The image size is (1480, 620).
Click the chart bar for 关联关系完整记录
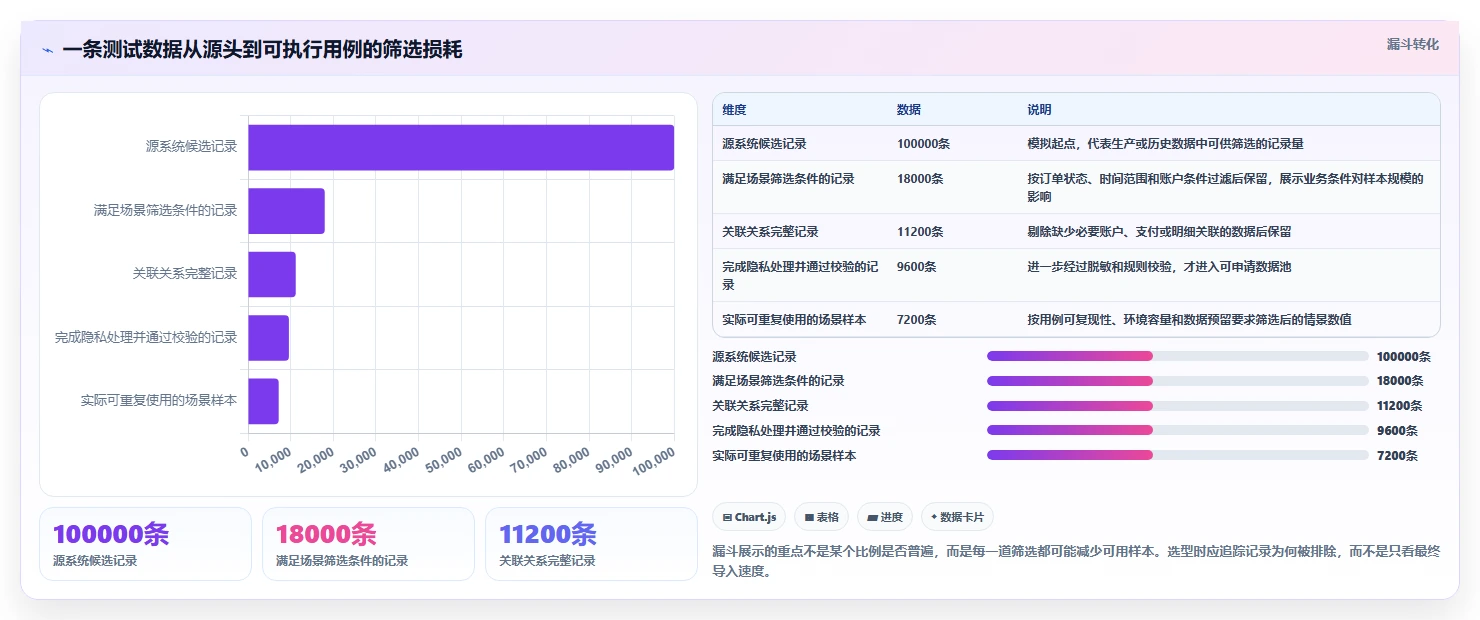coord(272,274)
